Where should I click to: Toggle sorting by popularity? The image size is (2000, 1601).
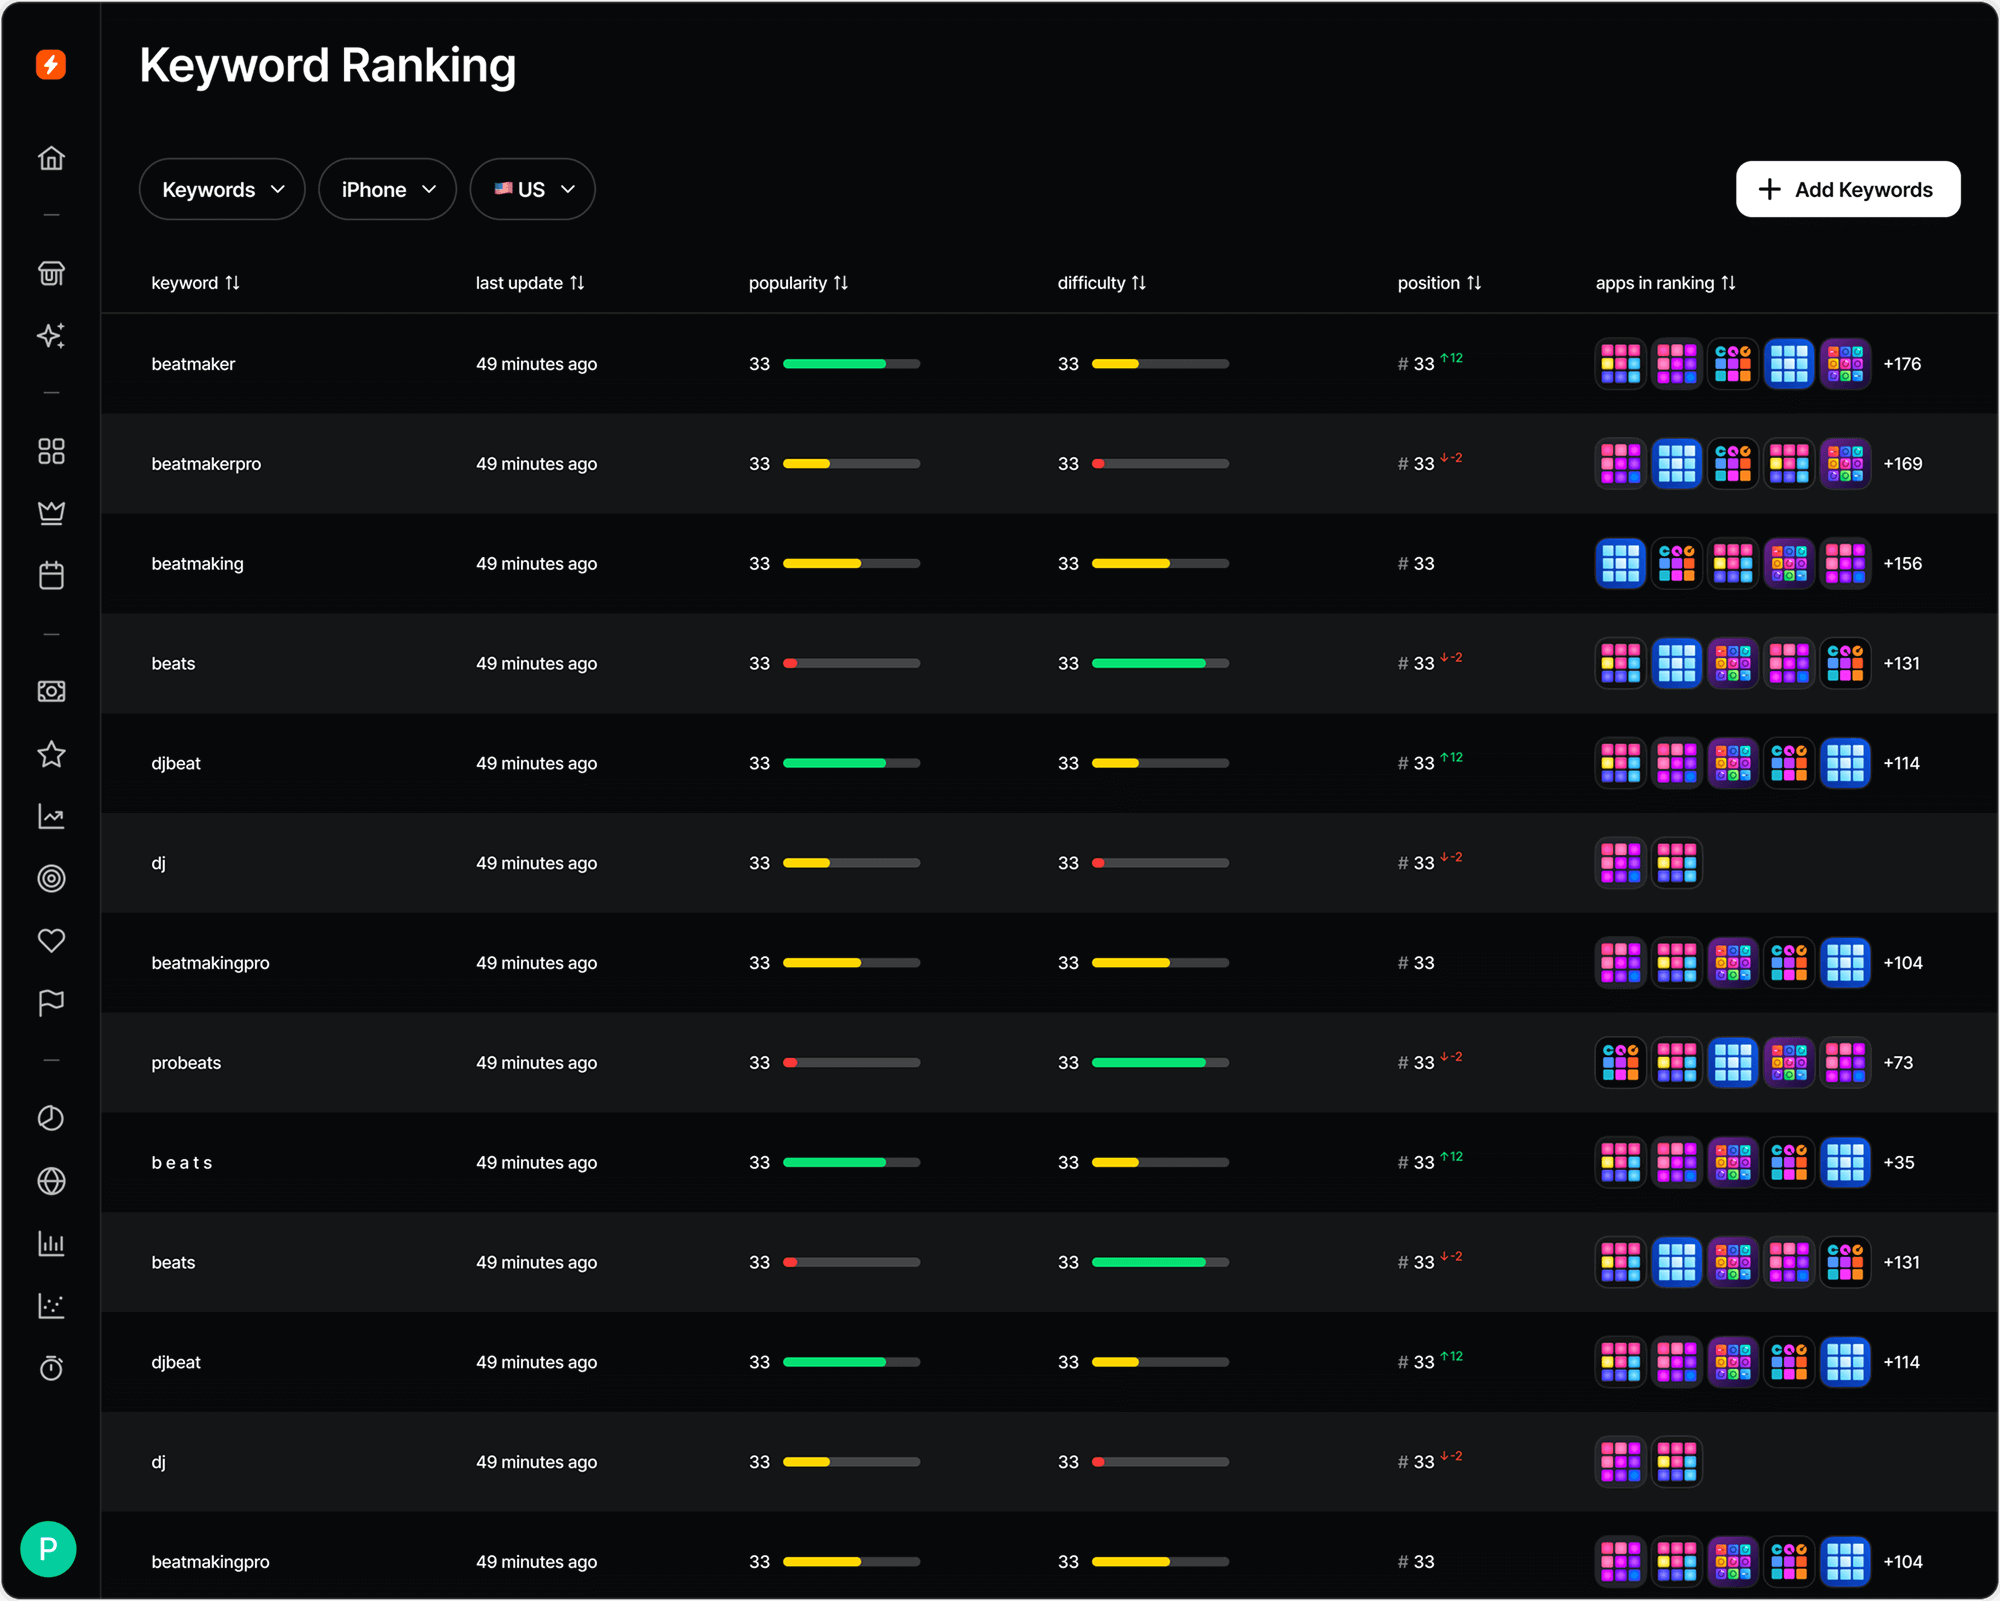coord(840,283)
